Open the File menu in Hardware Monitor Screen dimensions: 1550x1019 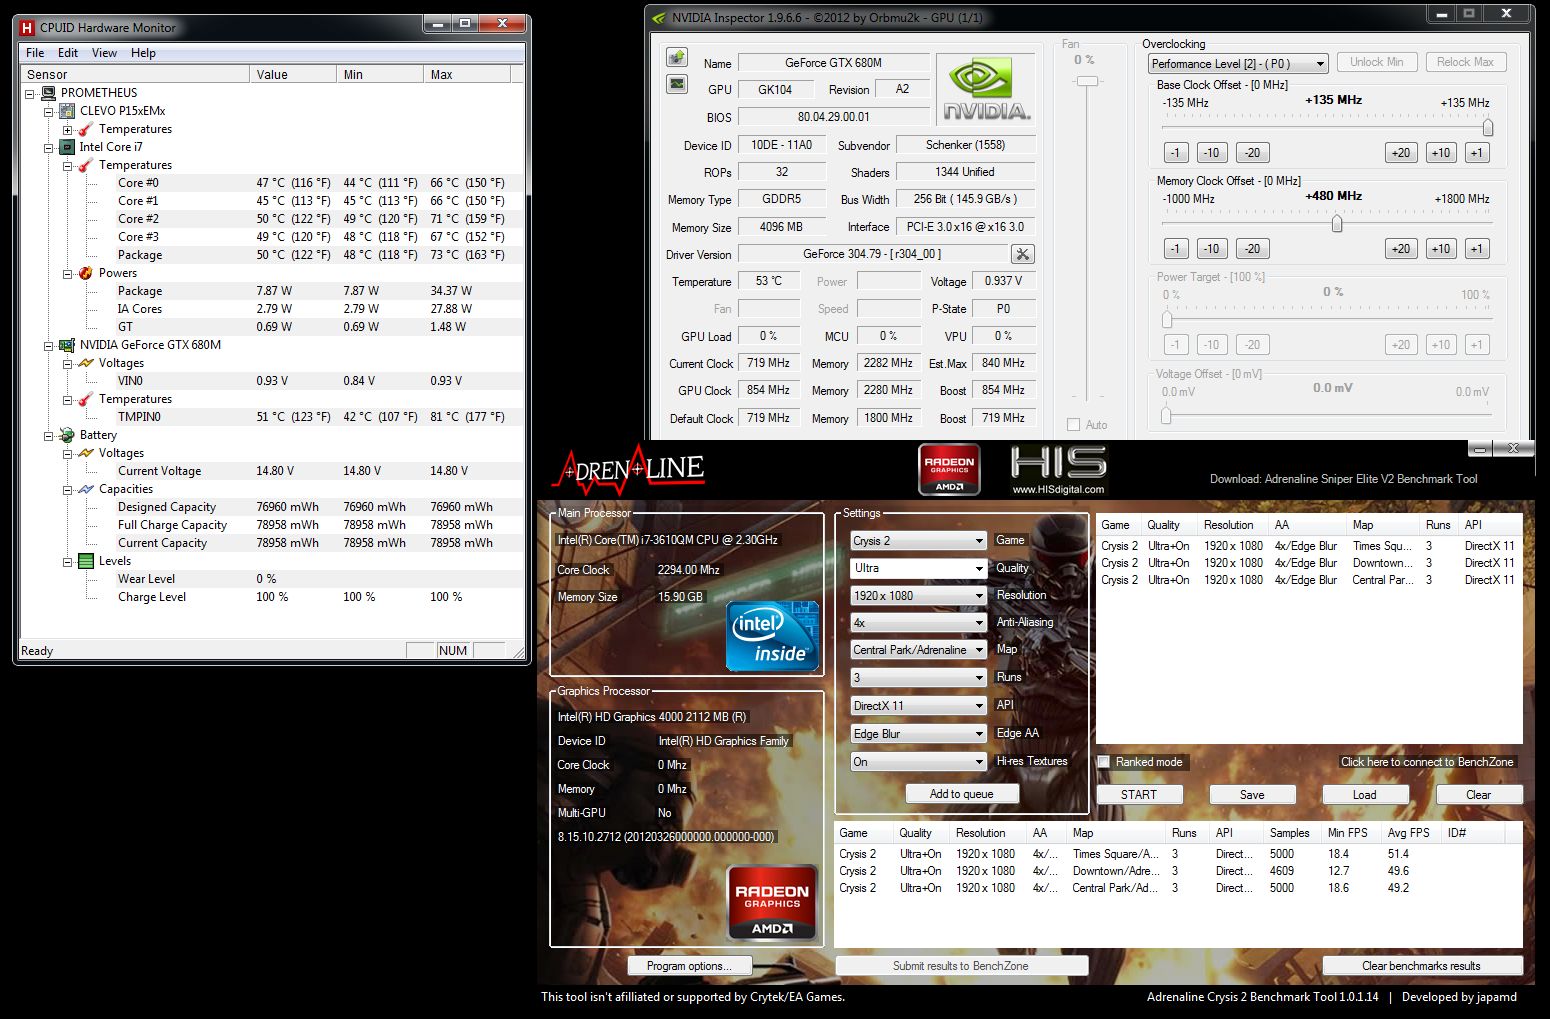(35, 53)
